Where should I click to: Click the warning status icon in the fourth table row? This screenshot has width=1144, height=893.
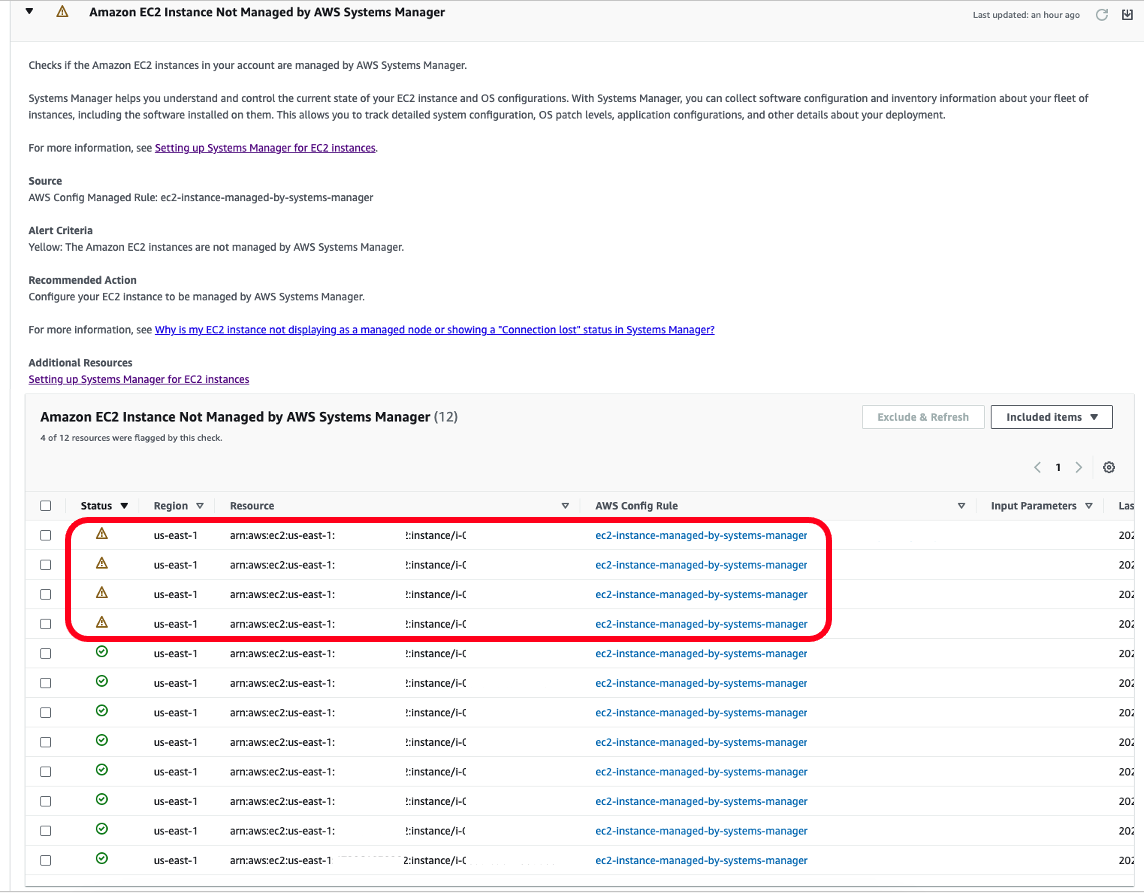point(102,622)
